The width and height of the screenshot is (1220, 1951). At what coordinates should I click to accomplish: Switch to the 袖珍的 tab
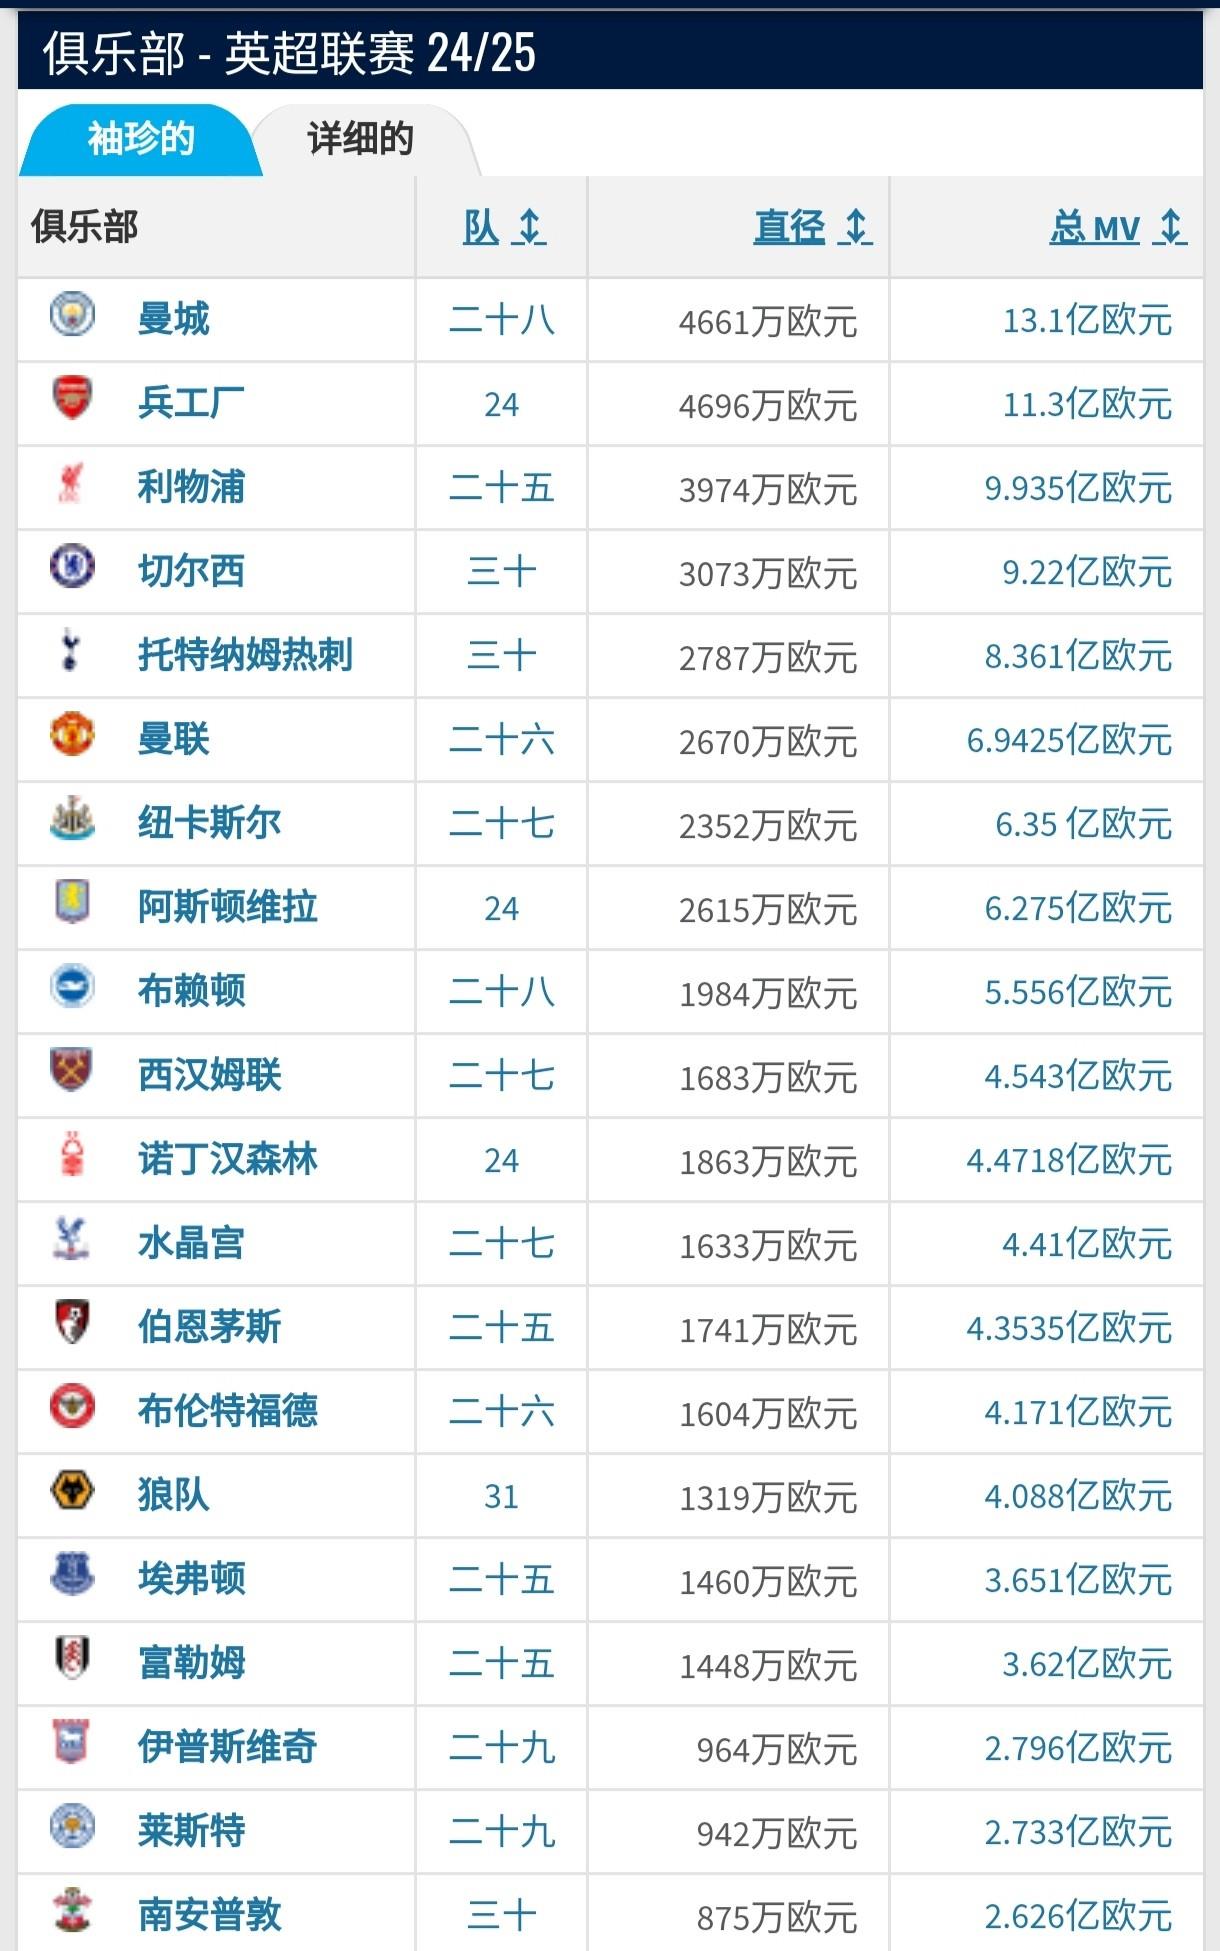140,140
